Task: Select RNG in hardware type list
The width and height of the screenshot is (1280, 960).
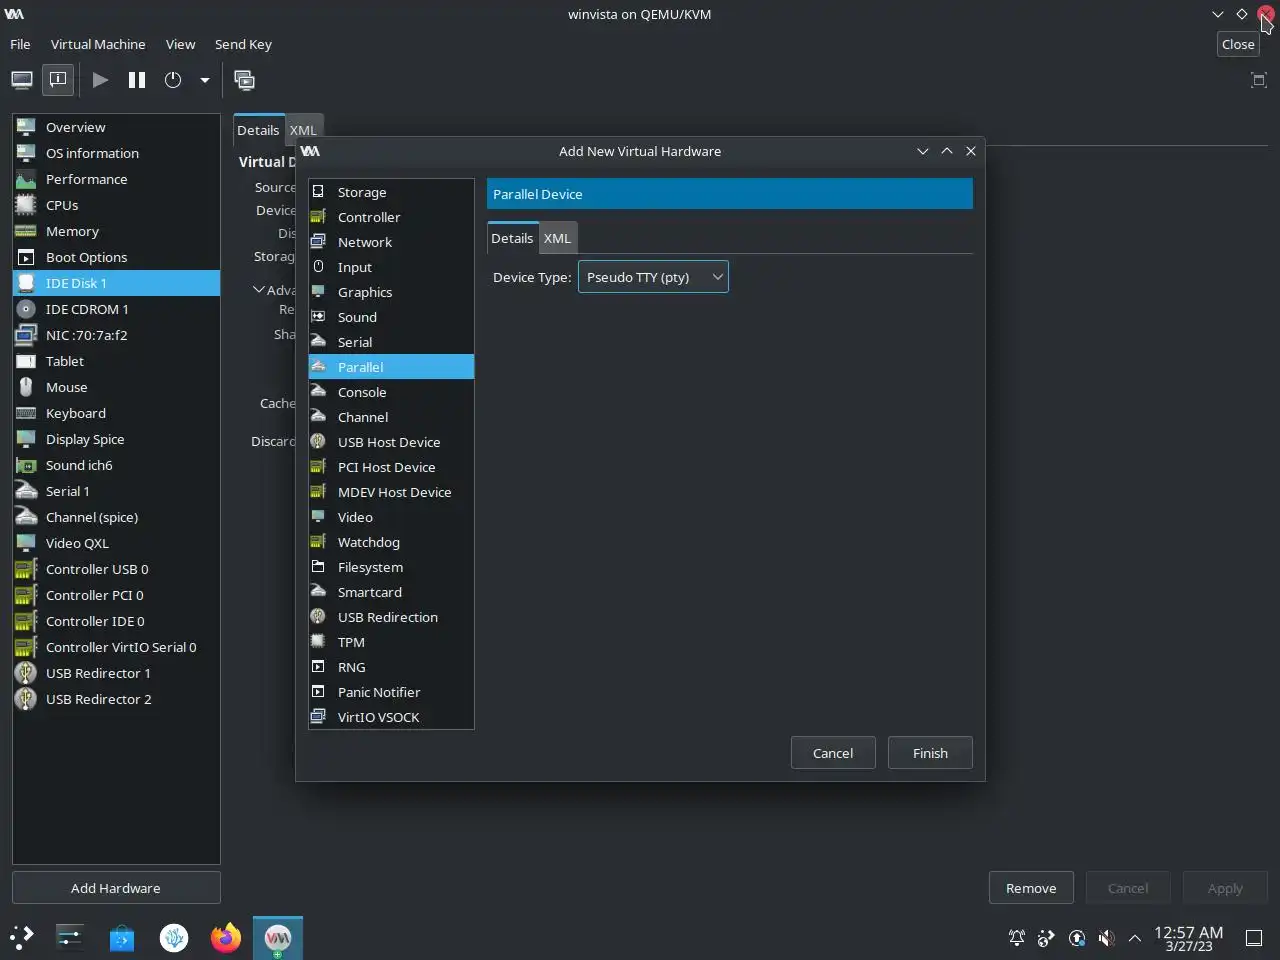Action: (391, 667)
